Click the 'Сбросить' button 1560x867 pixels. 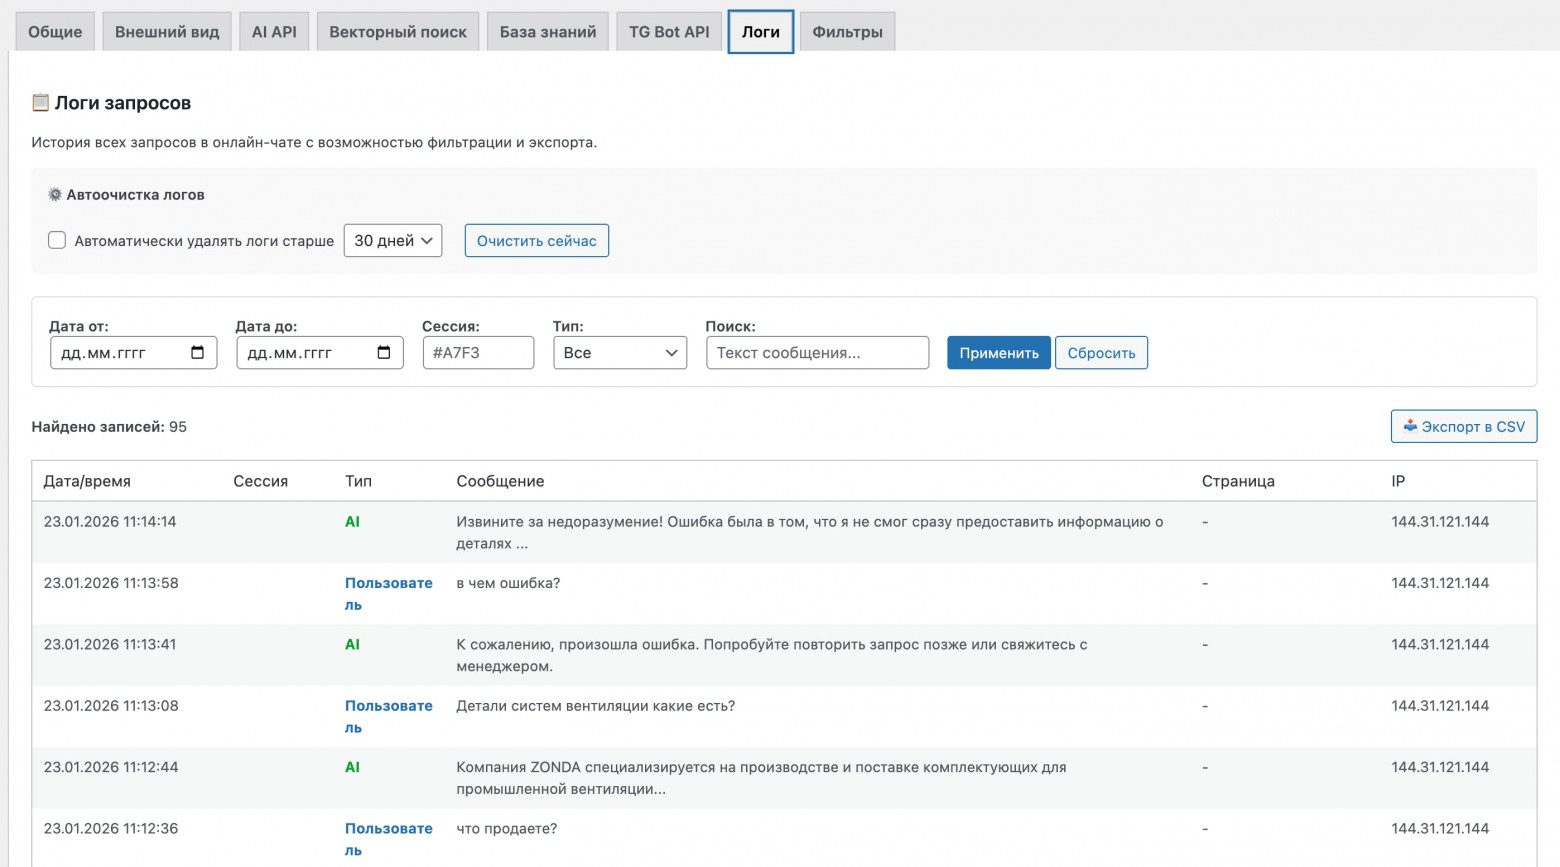pyautogui.click(x=1101, y=353)
